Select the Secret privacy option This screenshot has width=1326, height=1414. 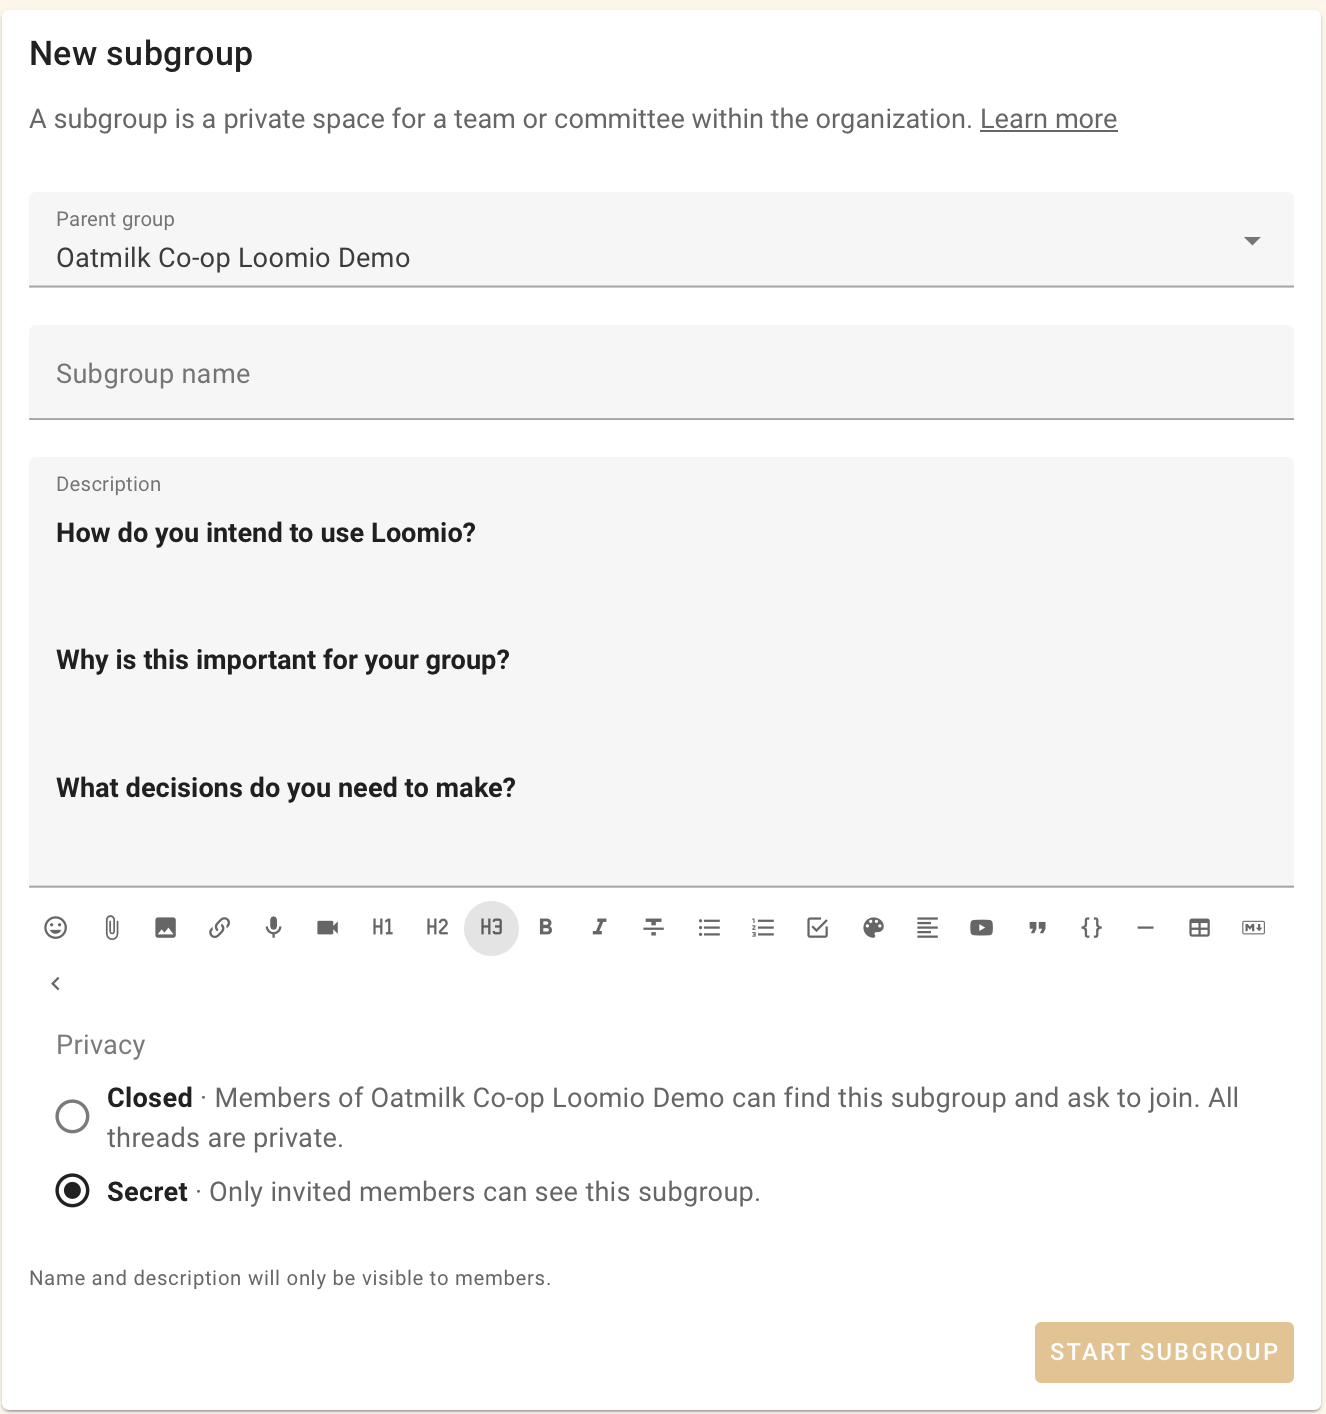(72, 1191)
